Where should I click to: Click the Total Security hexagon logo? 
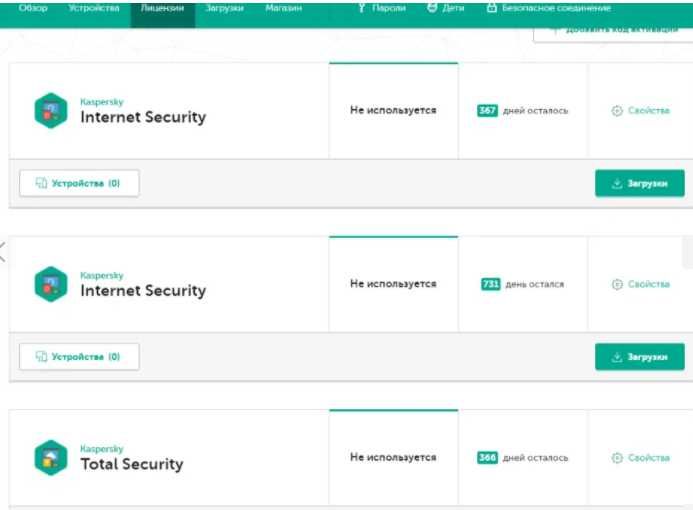pos(51,458)
